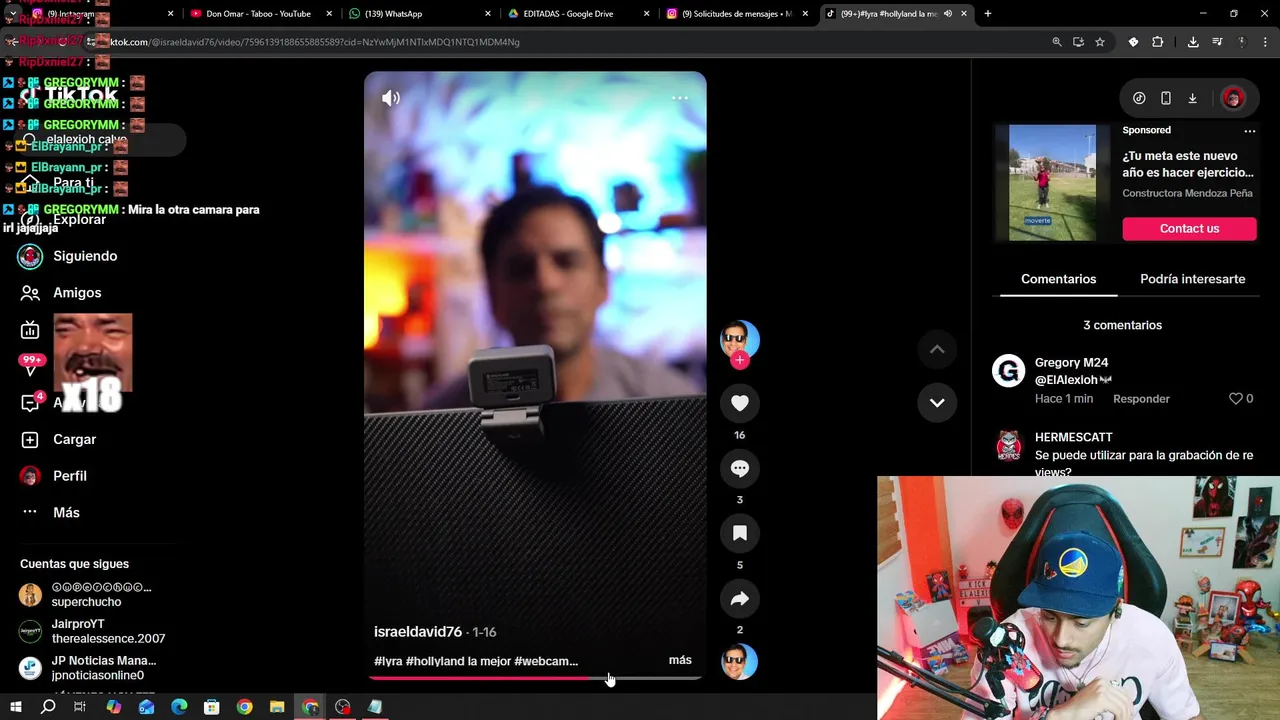Open Gregory M24's profile avatar
Image resolution: width=1280 pixels, height=720 pixels.
1009,371
